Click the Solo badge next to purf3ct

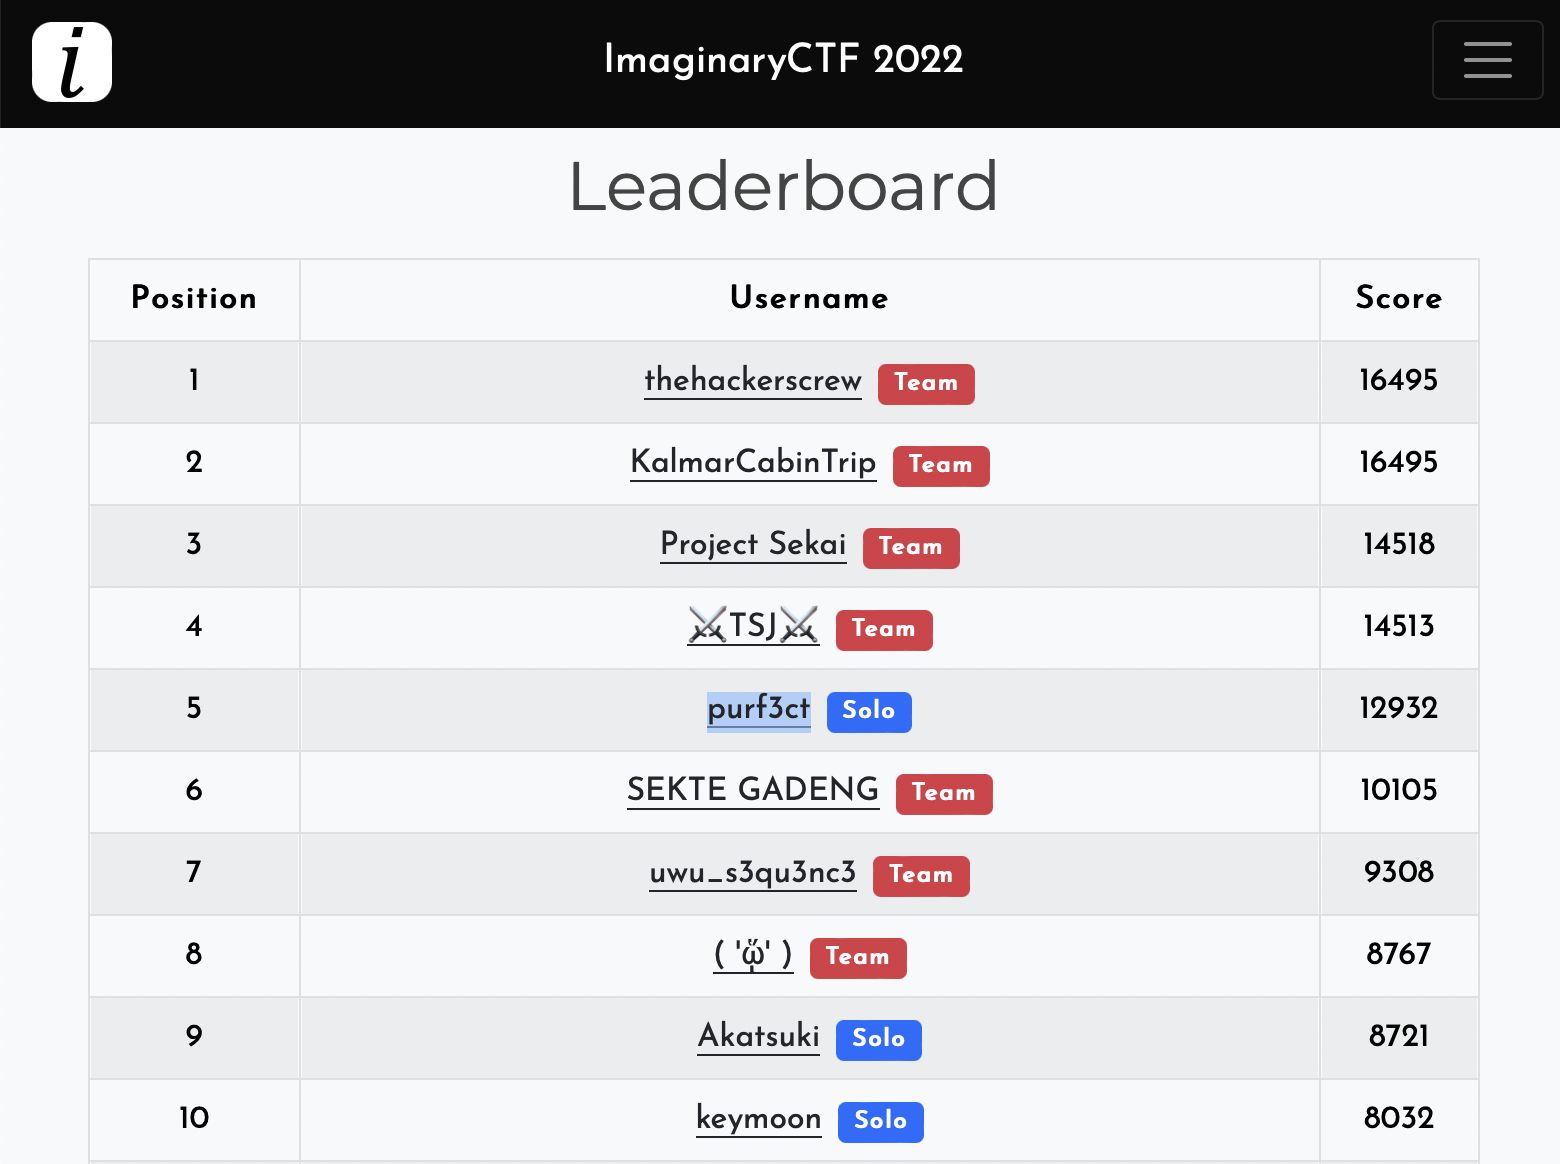[x=869, y=712]
